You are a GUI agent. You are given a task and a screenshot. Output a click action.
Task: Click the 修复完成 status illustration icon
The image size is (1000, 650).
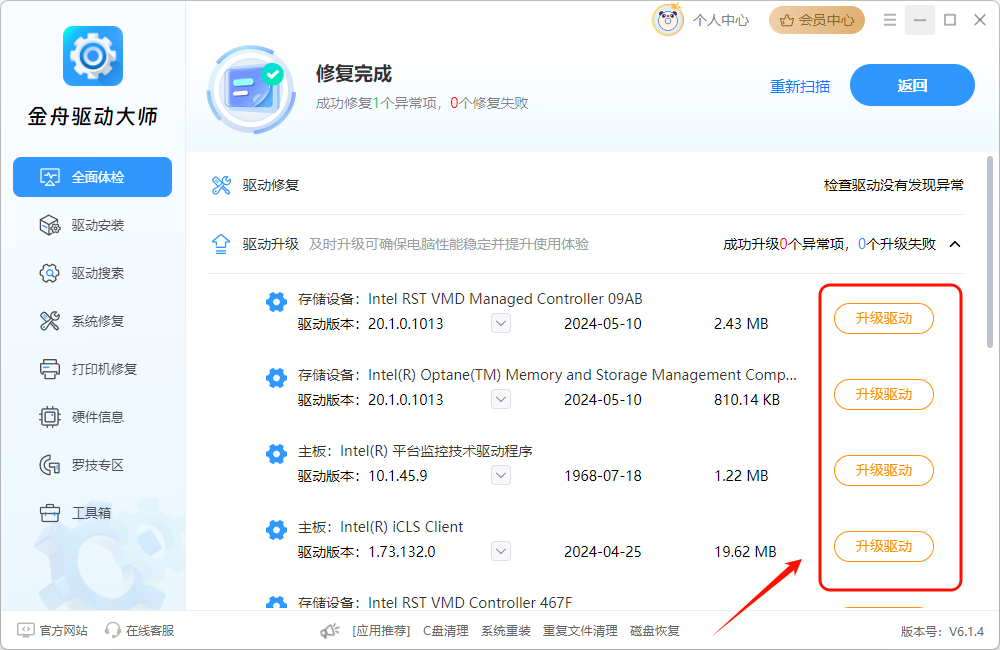pyautogui.click(x=251, y=89)
